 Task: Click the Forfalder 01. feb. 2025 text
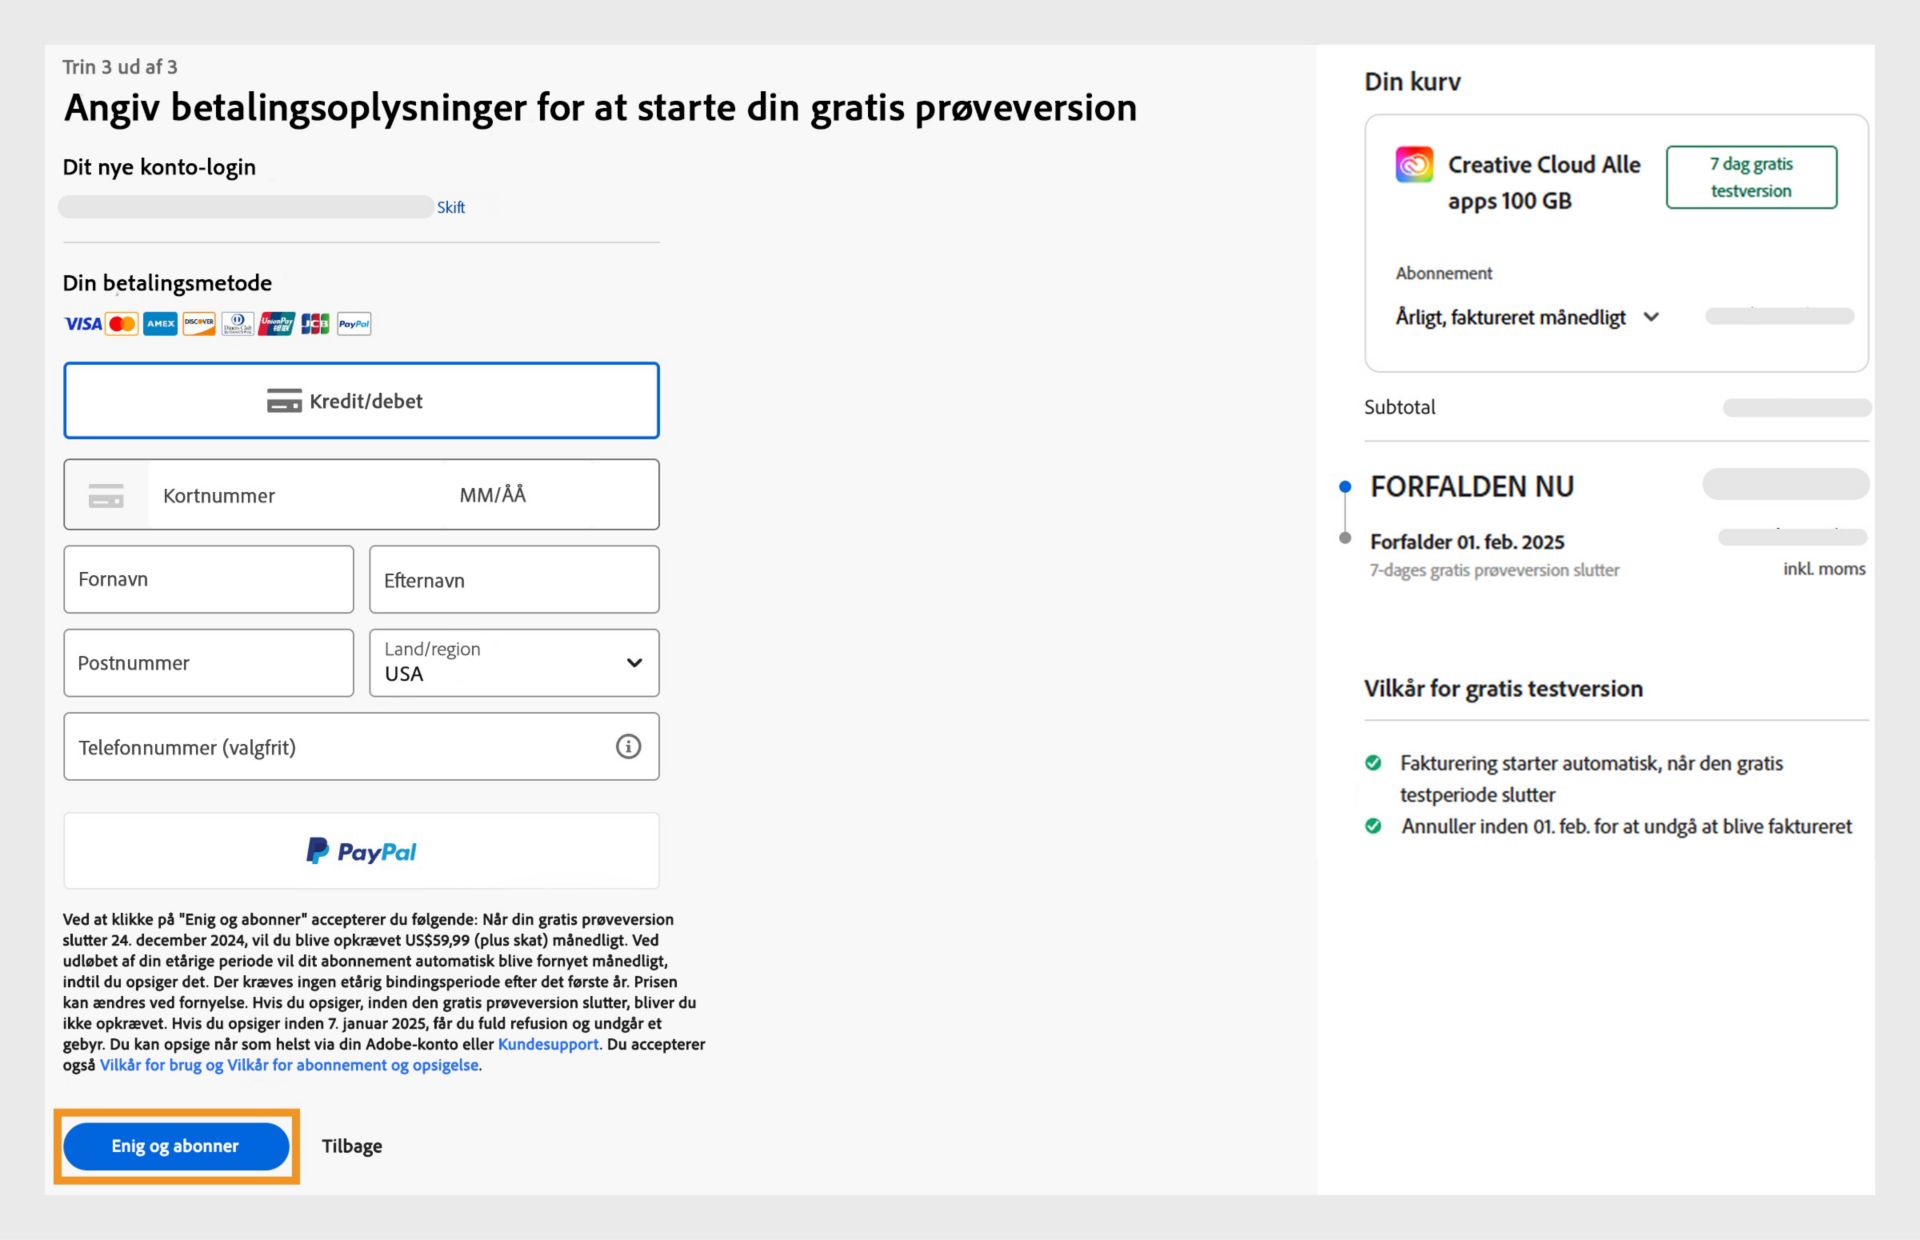point(1467,542)
